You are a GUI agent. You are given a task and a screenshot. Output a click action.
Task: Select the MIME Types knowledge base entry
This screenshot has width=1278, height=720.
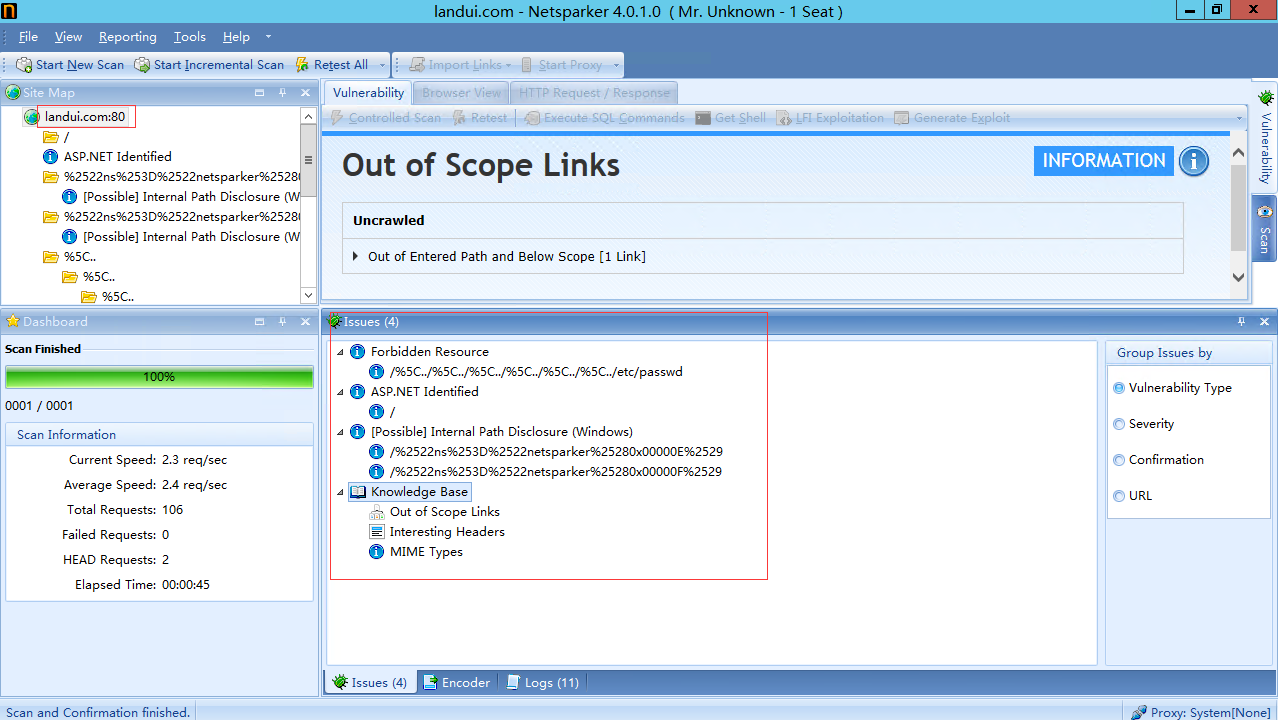pyautogui.click(x=425, y=552)
